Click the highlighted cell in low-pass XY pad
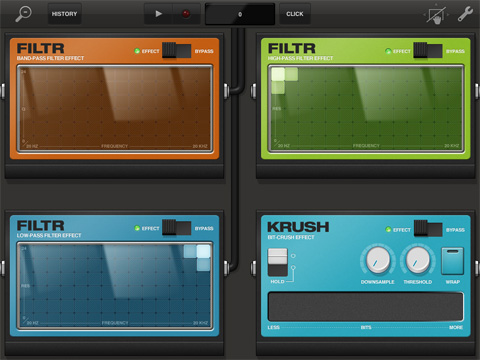This screenshot has width=480, height=360. (203, 251)
